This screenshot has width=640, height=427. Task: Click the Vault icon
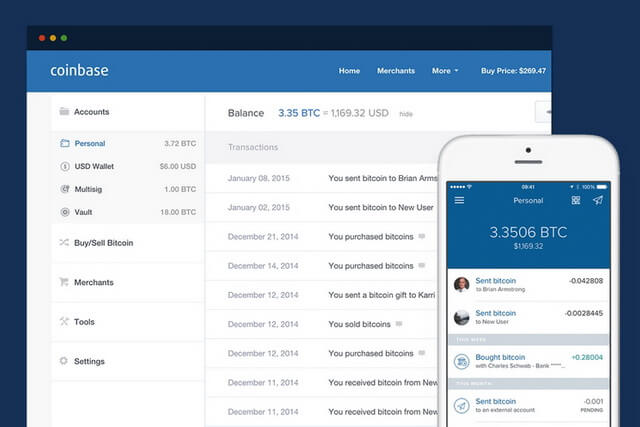[65, 212]
